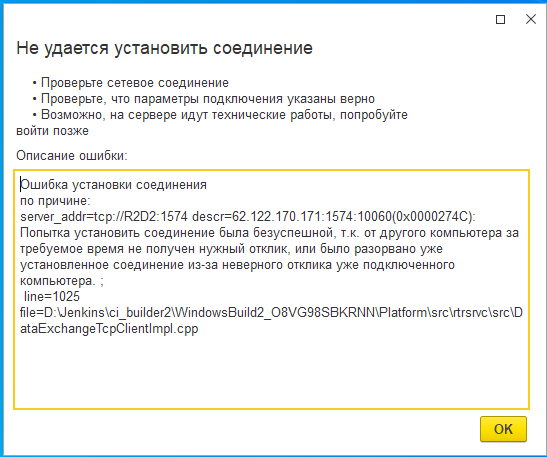Place cursor on "по причине:" line
This screenshot has width=547, height=457.
point(55,201)
